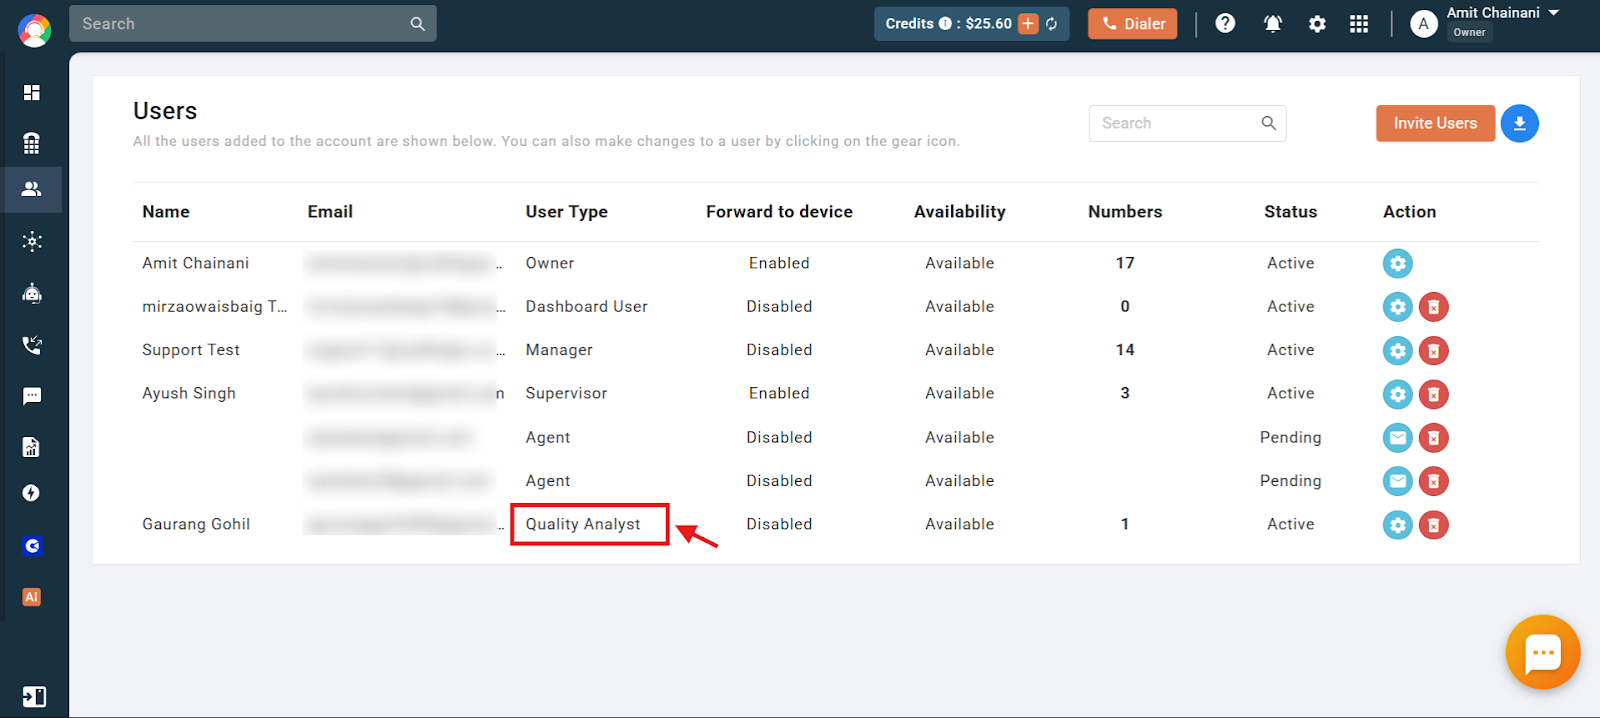Click the Availability column header
This screenshot has width=1600, height=718.
[x=960, y=212]
